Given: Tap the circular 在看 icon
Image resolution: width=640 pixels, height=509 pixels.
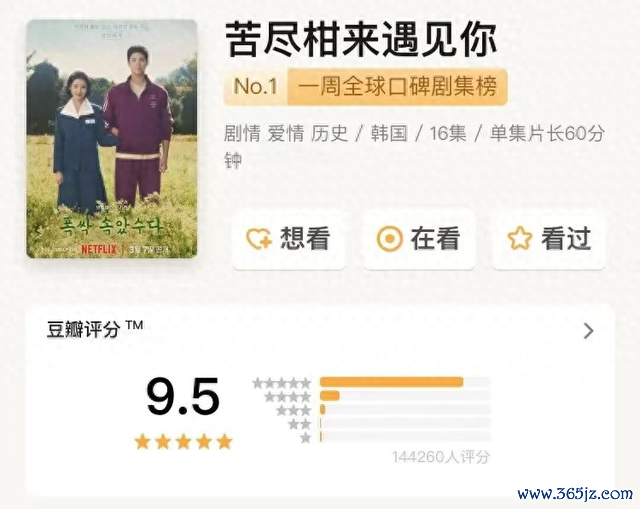Looking at the screenshot, I should coord(389,238).
